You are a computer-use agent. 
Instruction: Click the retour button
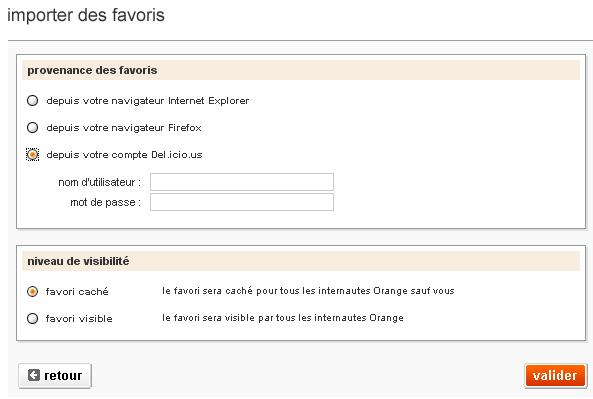pyautogui.click(x=55, y=376)
